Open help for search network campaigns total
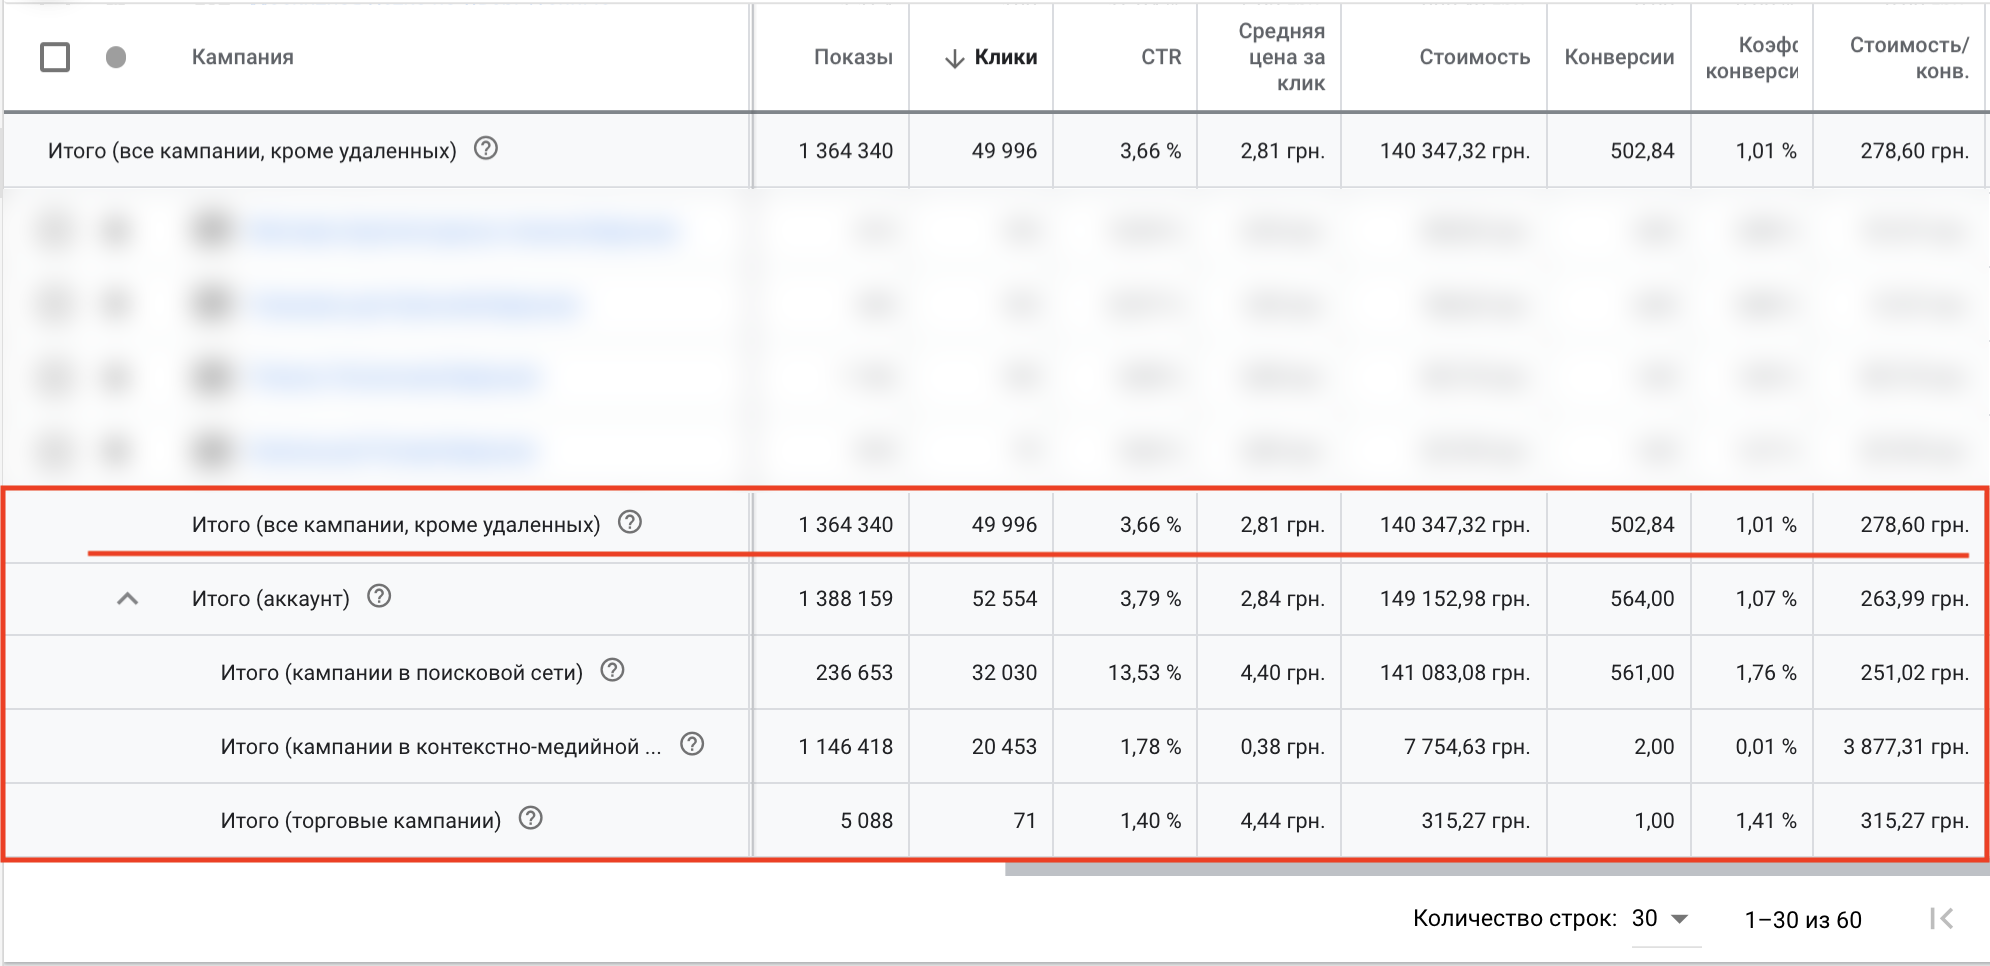This screenshot has width=1990, height=966. click(x=612, y=671)
